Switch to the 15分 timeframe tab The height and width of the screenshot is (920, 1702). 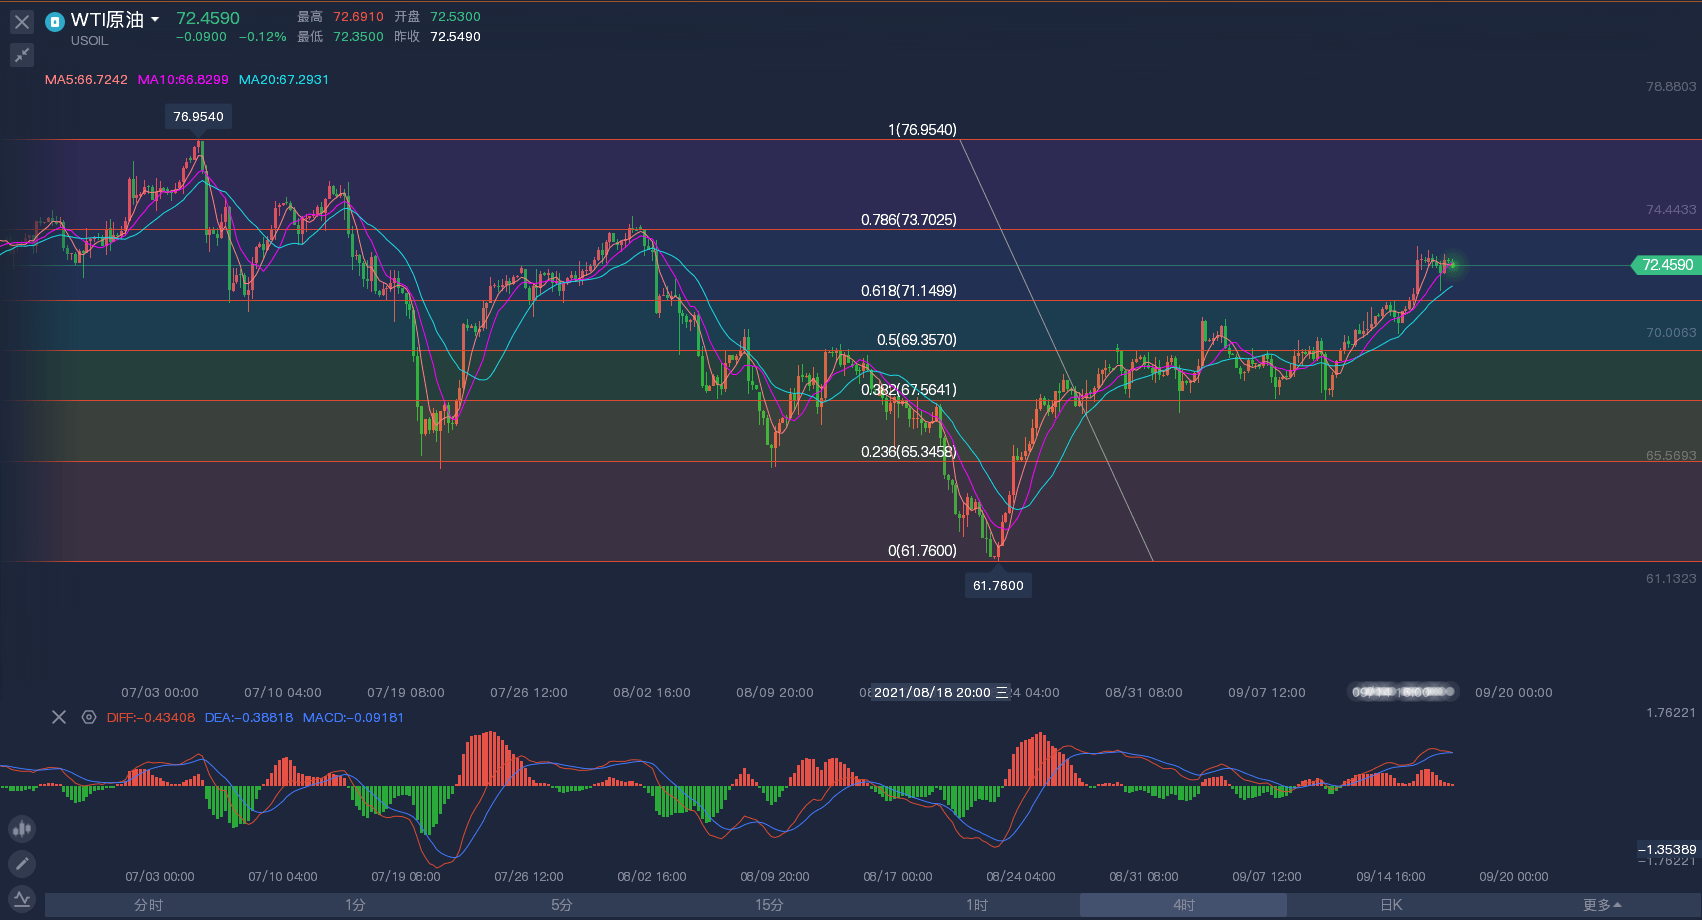(769, 905)
